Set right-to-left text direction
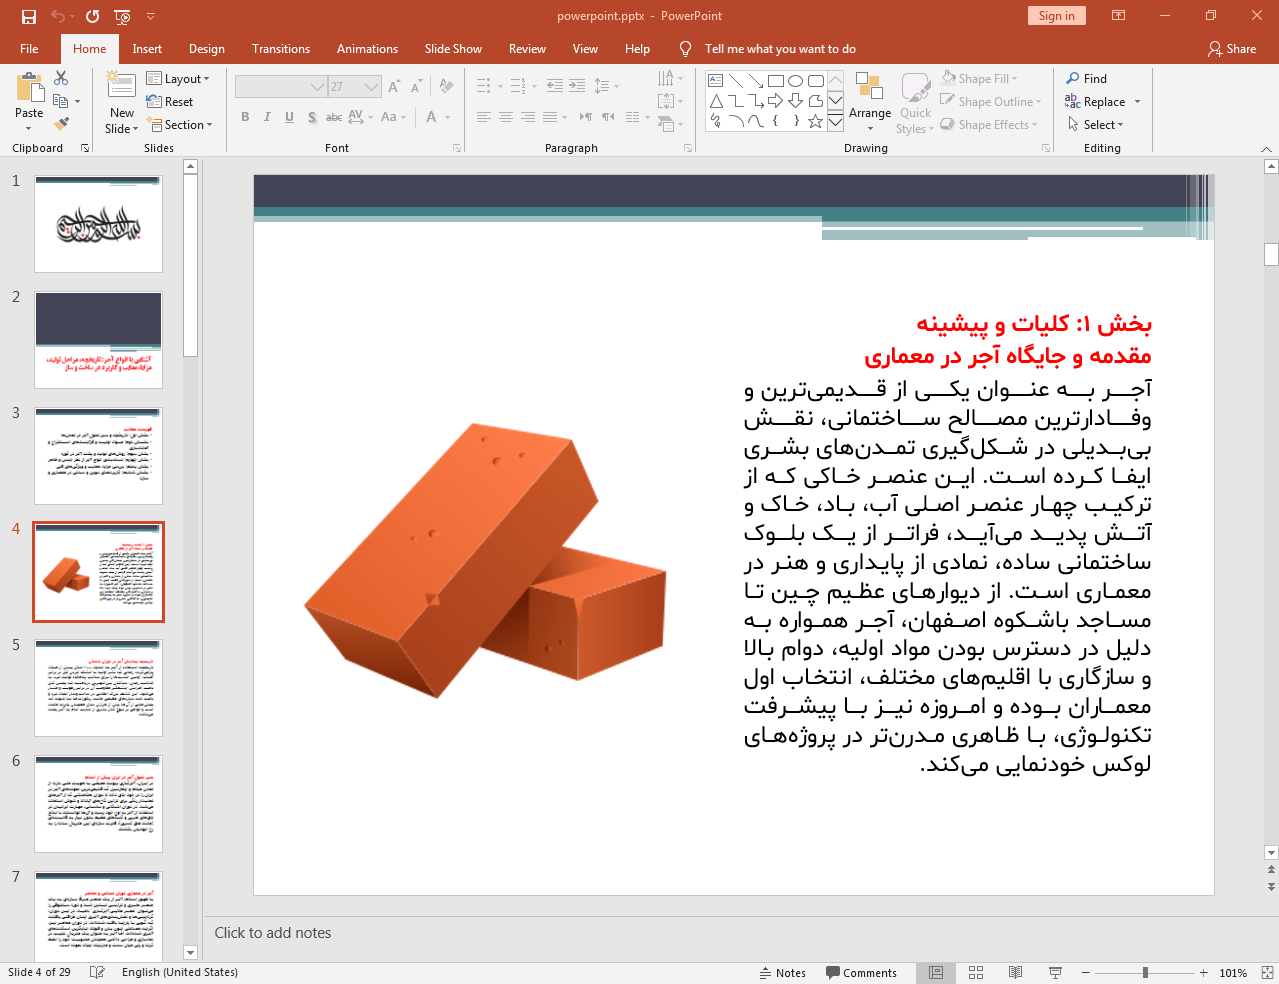This screenshot has height=984, width=1279. tap(608, 117)
